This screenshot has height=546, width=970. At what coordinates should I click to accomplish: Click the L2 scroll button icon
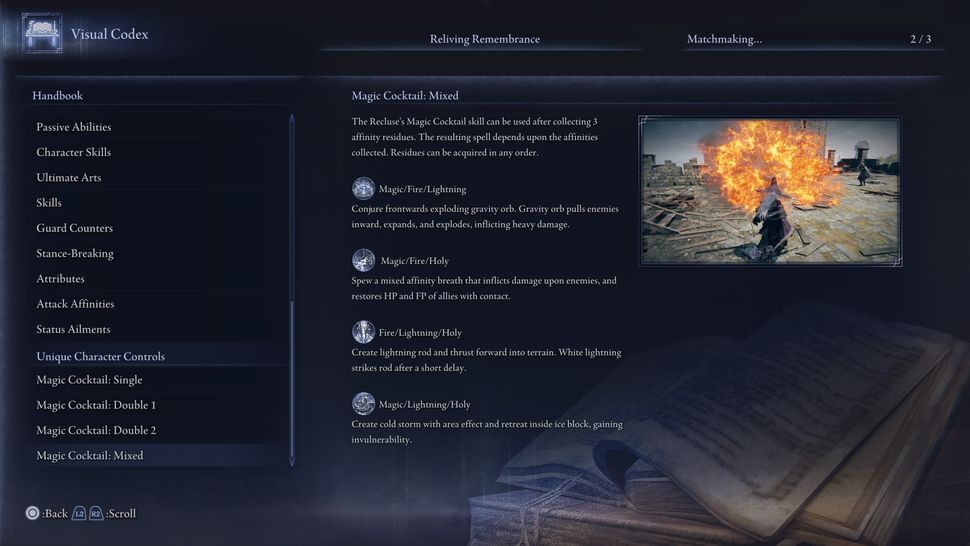click(79, 513)
